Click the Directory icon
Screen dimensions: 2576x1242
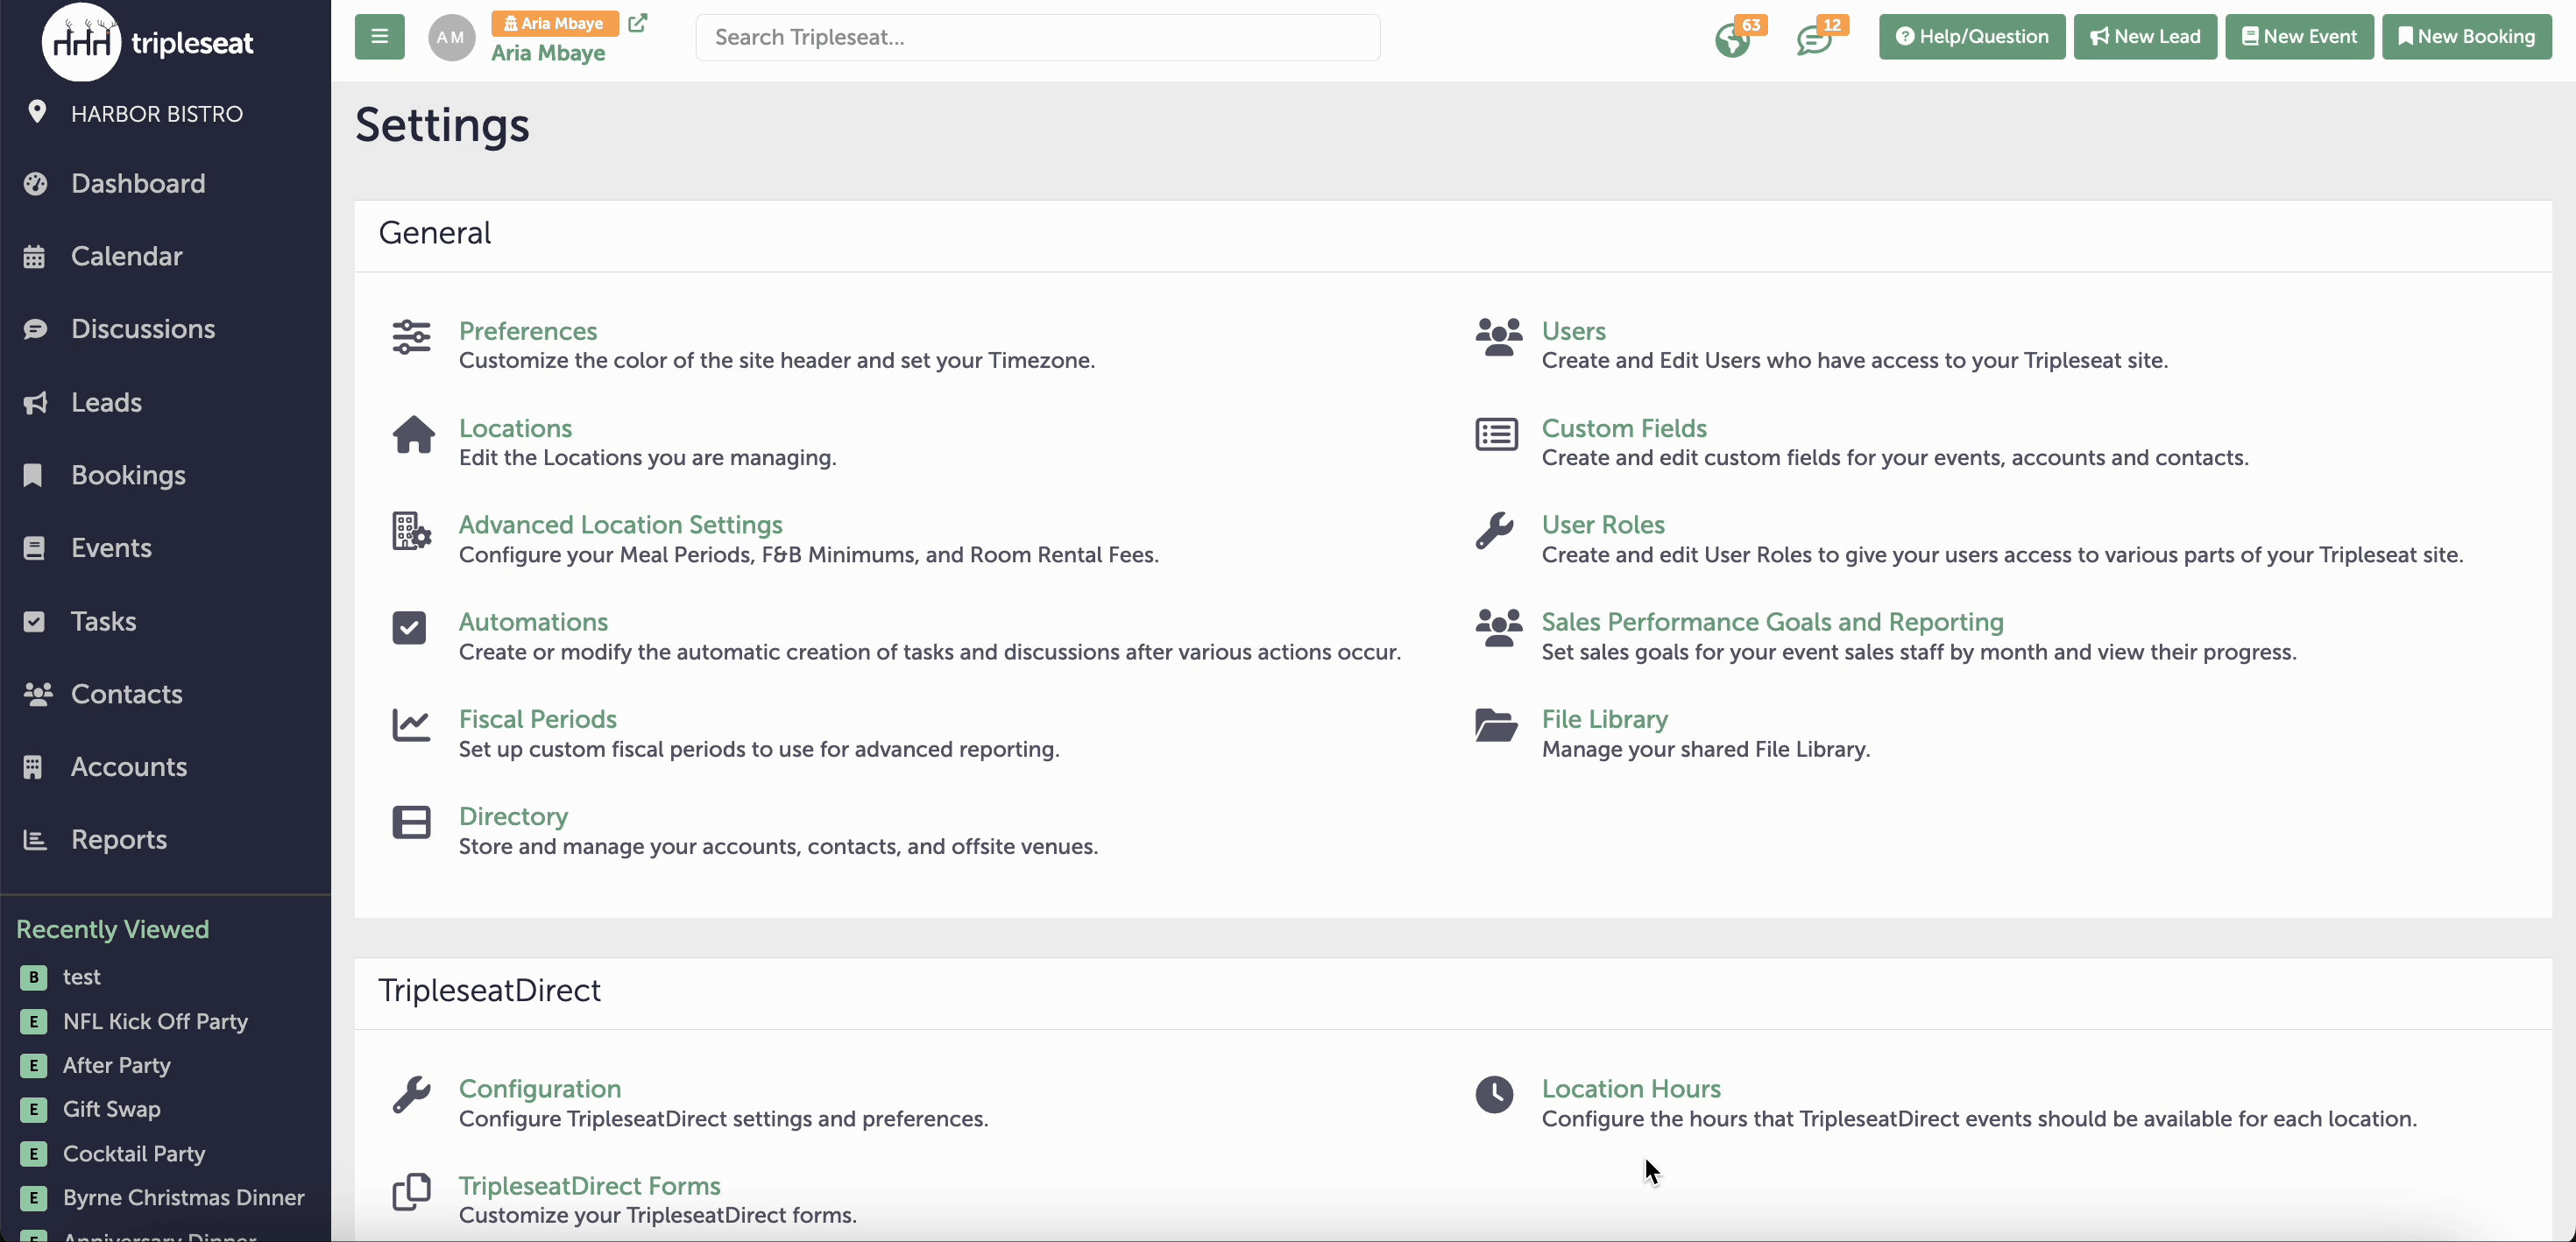(411, 822)
